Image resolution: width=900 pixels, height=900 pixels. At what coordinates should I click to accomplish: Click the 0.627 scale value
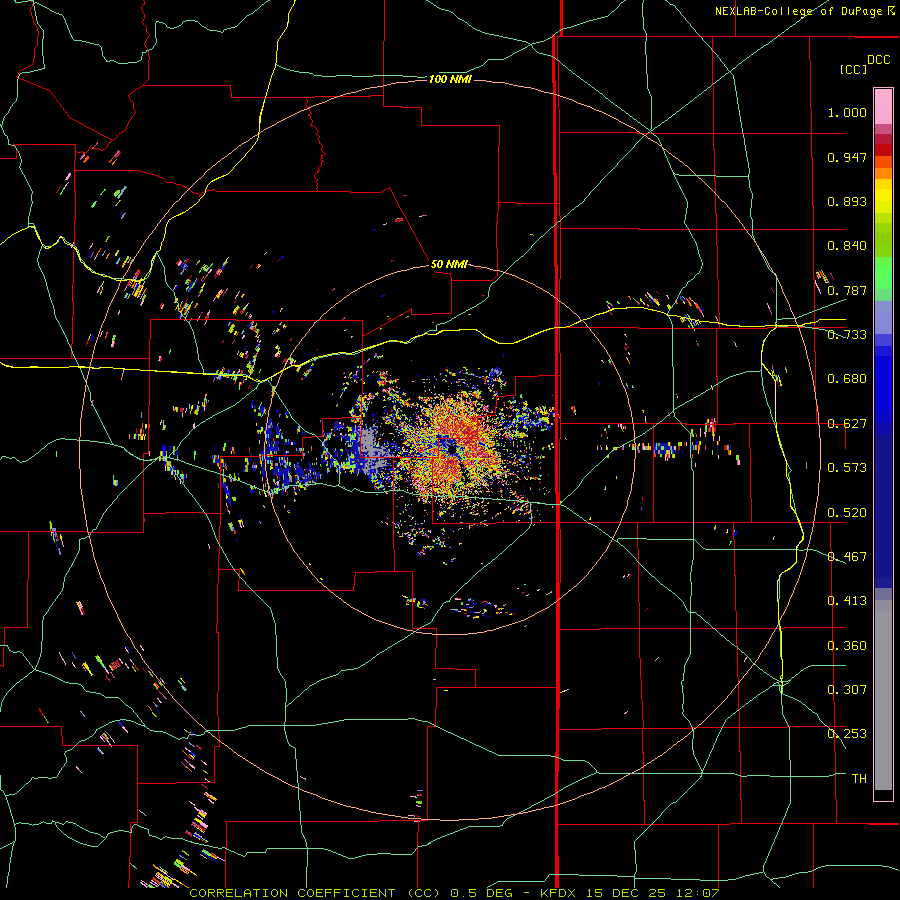point(847,424)
